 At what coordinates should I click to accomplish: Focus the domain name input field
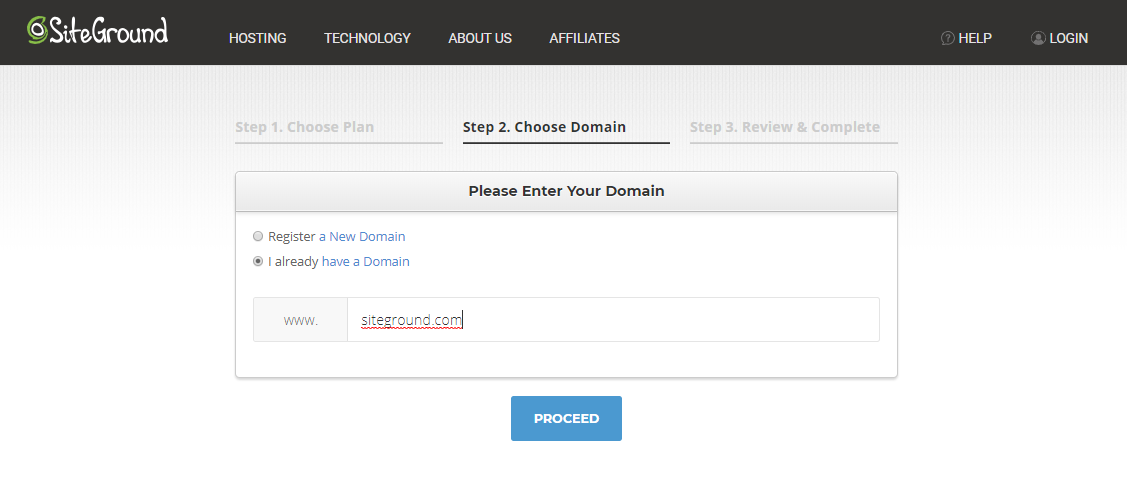coord(613,320)
